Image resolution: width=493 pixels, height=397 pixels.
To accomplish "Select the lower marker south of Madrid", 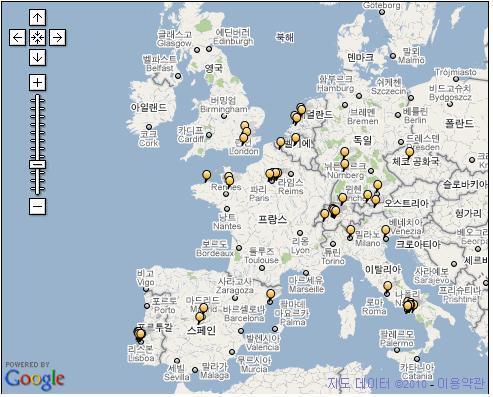I will click(200, 318).
